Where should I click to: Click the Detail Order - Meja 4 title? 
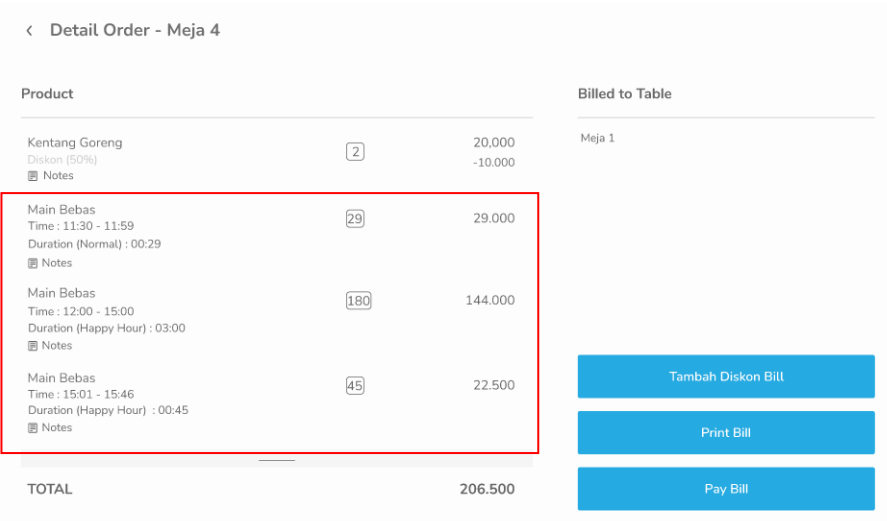tap(135, 31)
